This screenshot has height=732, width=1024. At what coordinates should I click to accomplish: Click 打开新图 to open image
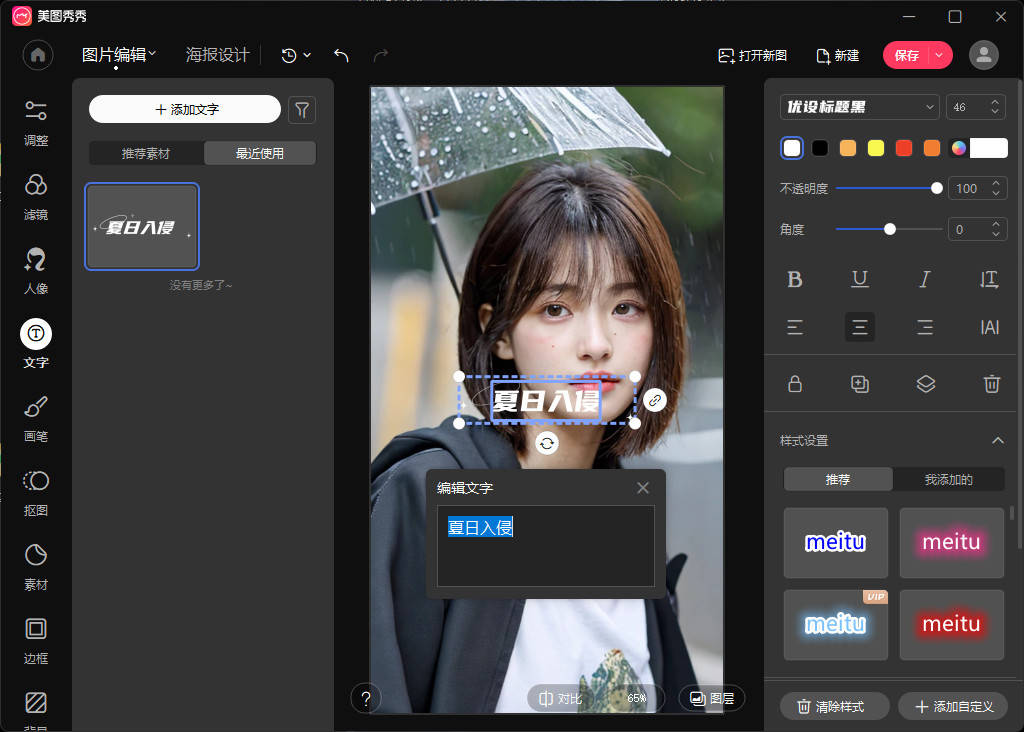click(x=752, y=56)
